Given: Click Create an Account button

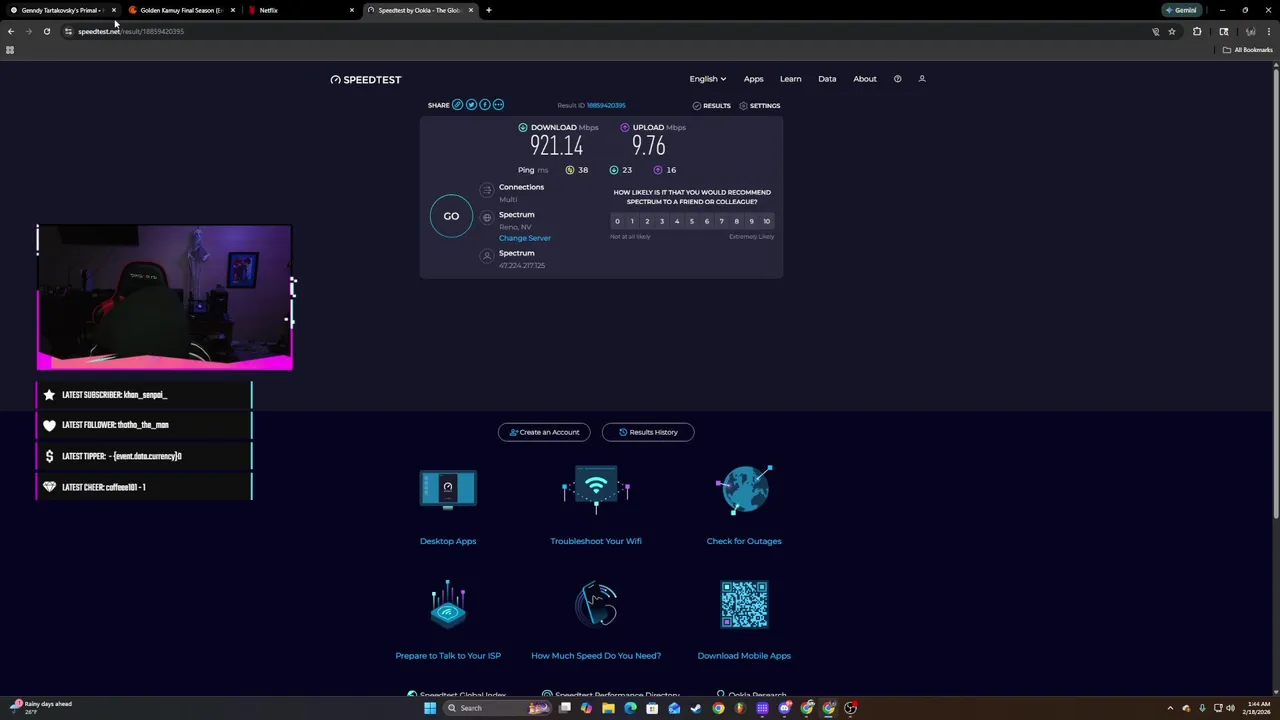Looking at the screenshot, I should point(544,432).
